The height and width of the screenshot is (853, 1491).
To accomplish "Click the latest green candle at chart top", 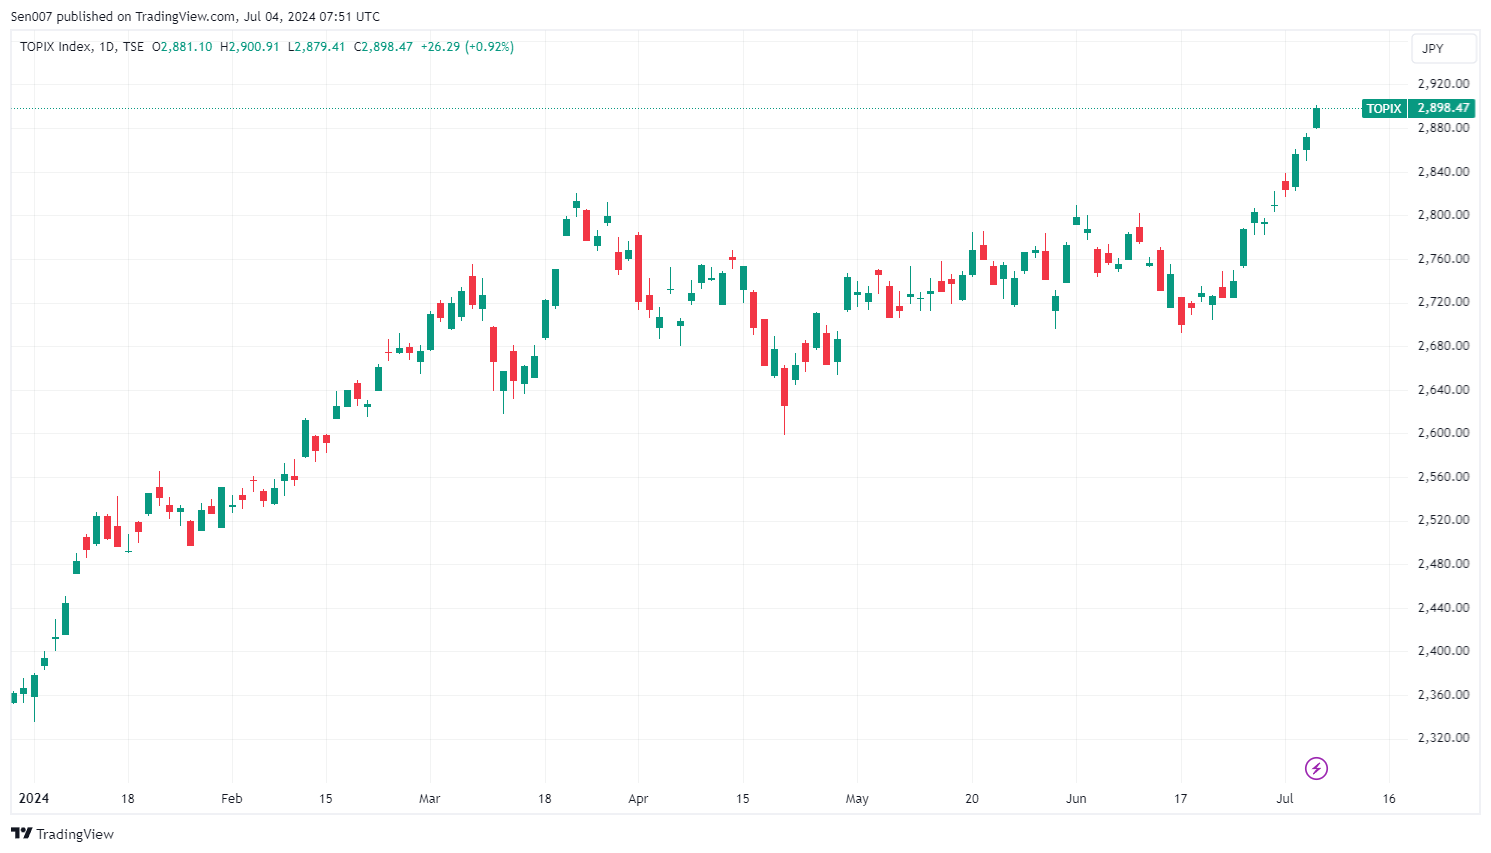I will [x=1316, y=118].
